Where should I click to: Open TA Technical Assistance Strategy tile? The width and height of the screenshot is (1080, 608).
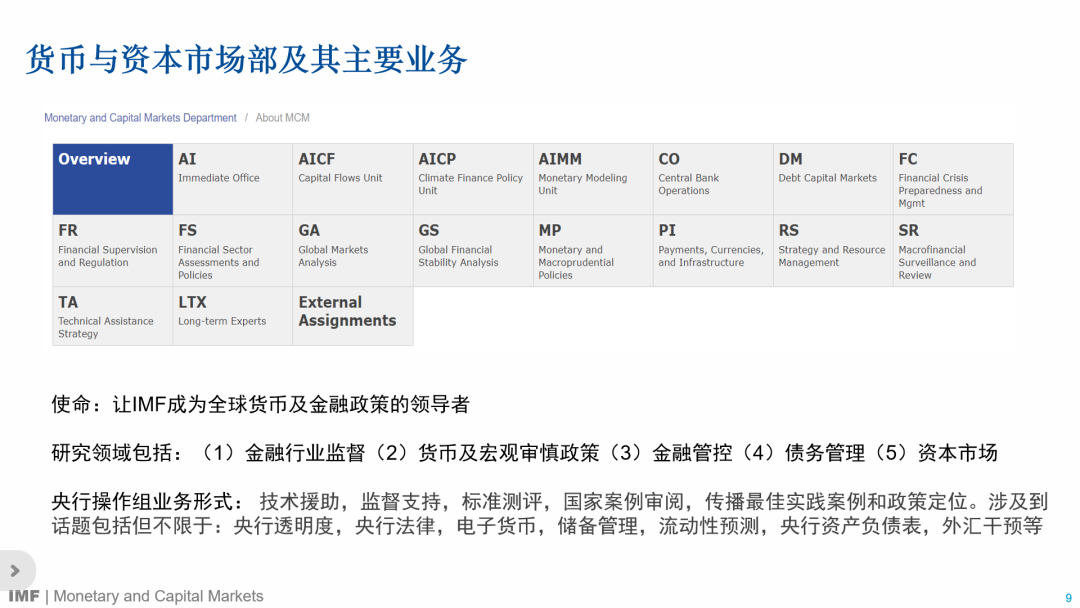(112, 317)
